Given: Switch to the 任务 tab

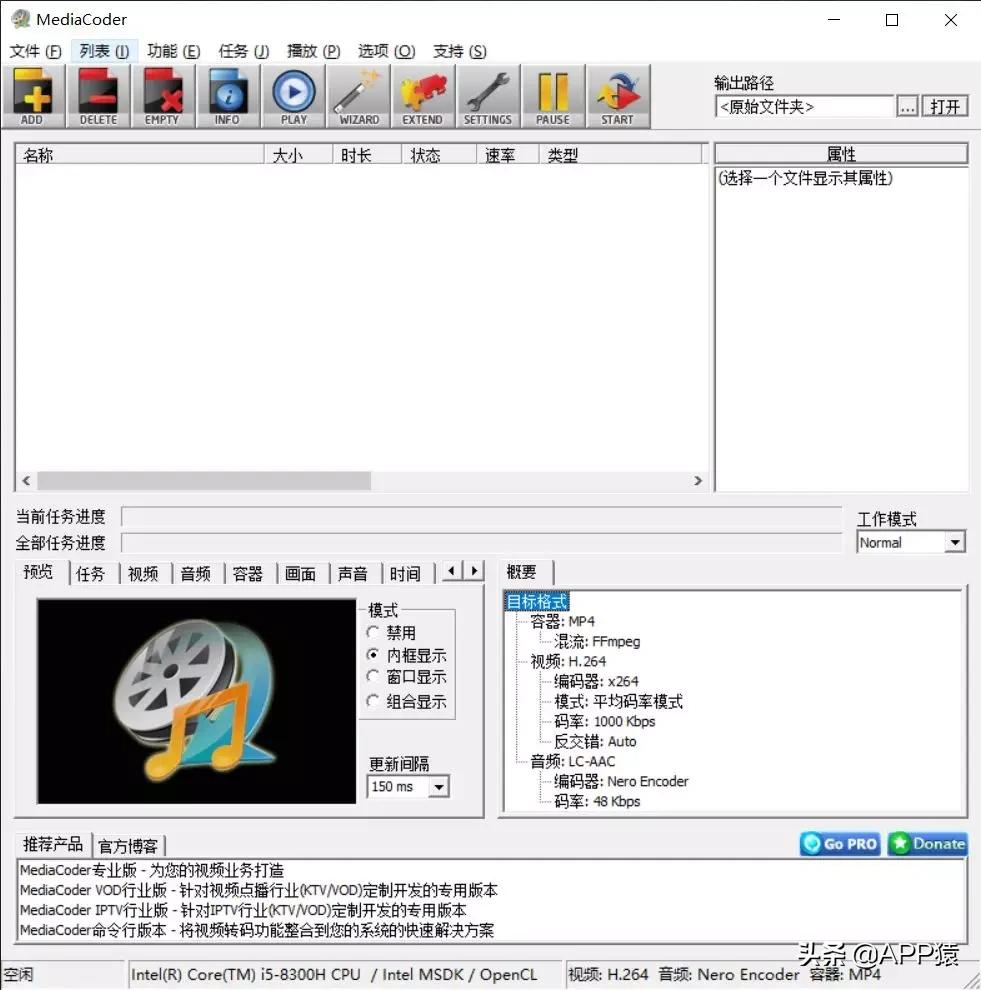Looking at the screenshot, I should pos(91,574).
